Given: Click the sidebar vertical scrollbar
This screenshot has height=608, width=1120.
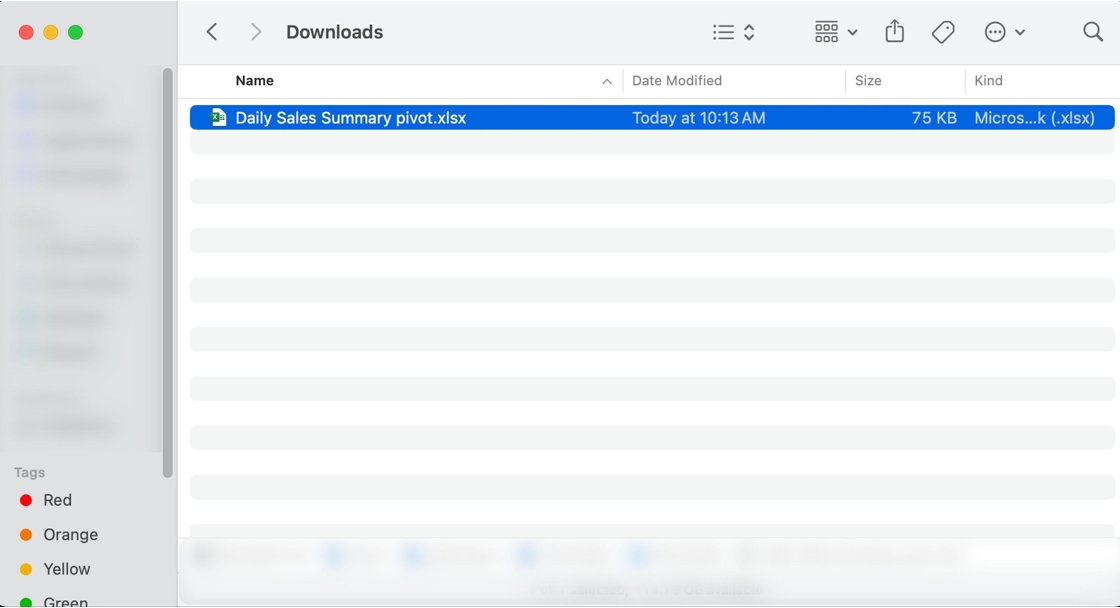Looking at the screenshot, I should [x=168, y=273].
